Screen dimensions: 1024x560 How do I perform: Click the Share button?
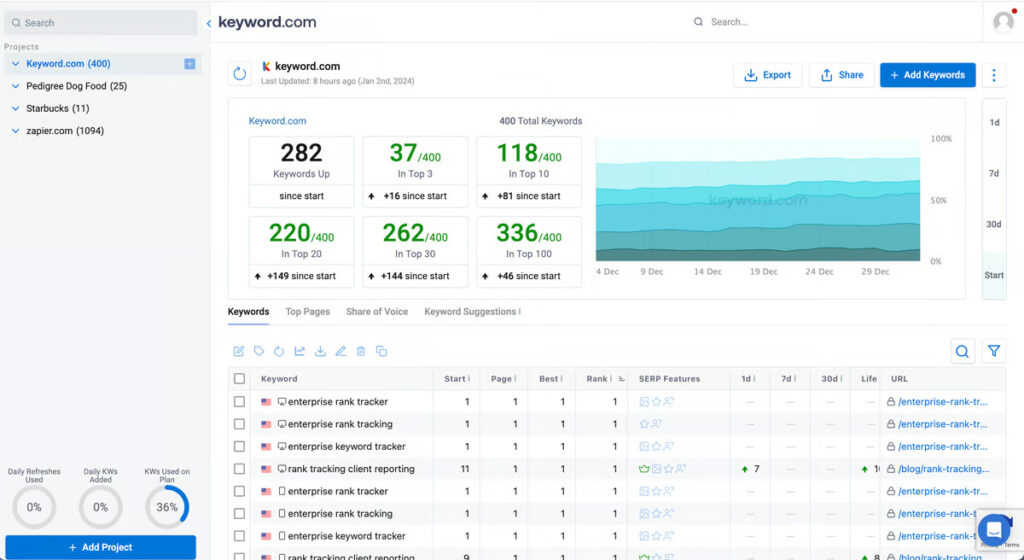[842, 75]
